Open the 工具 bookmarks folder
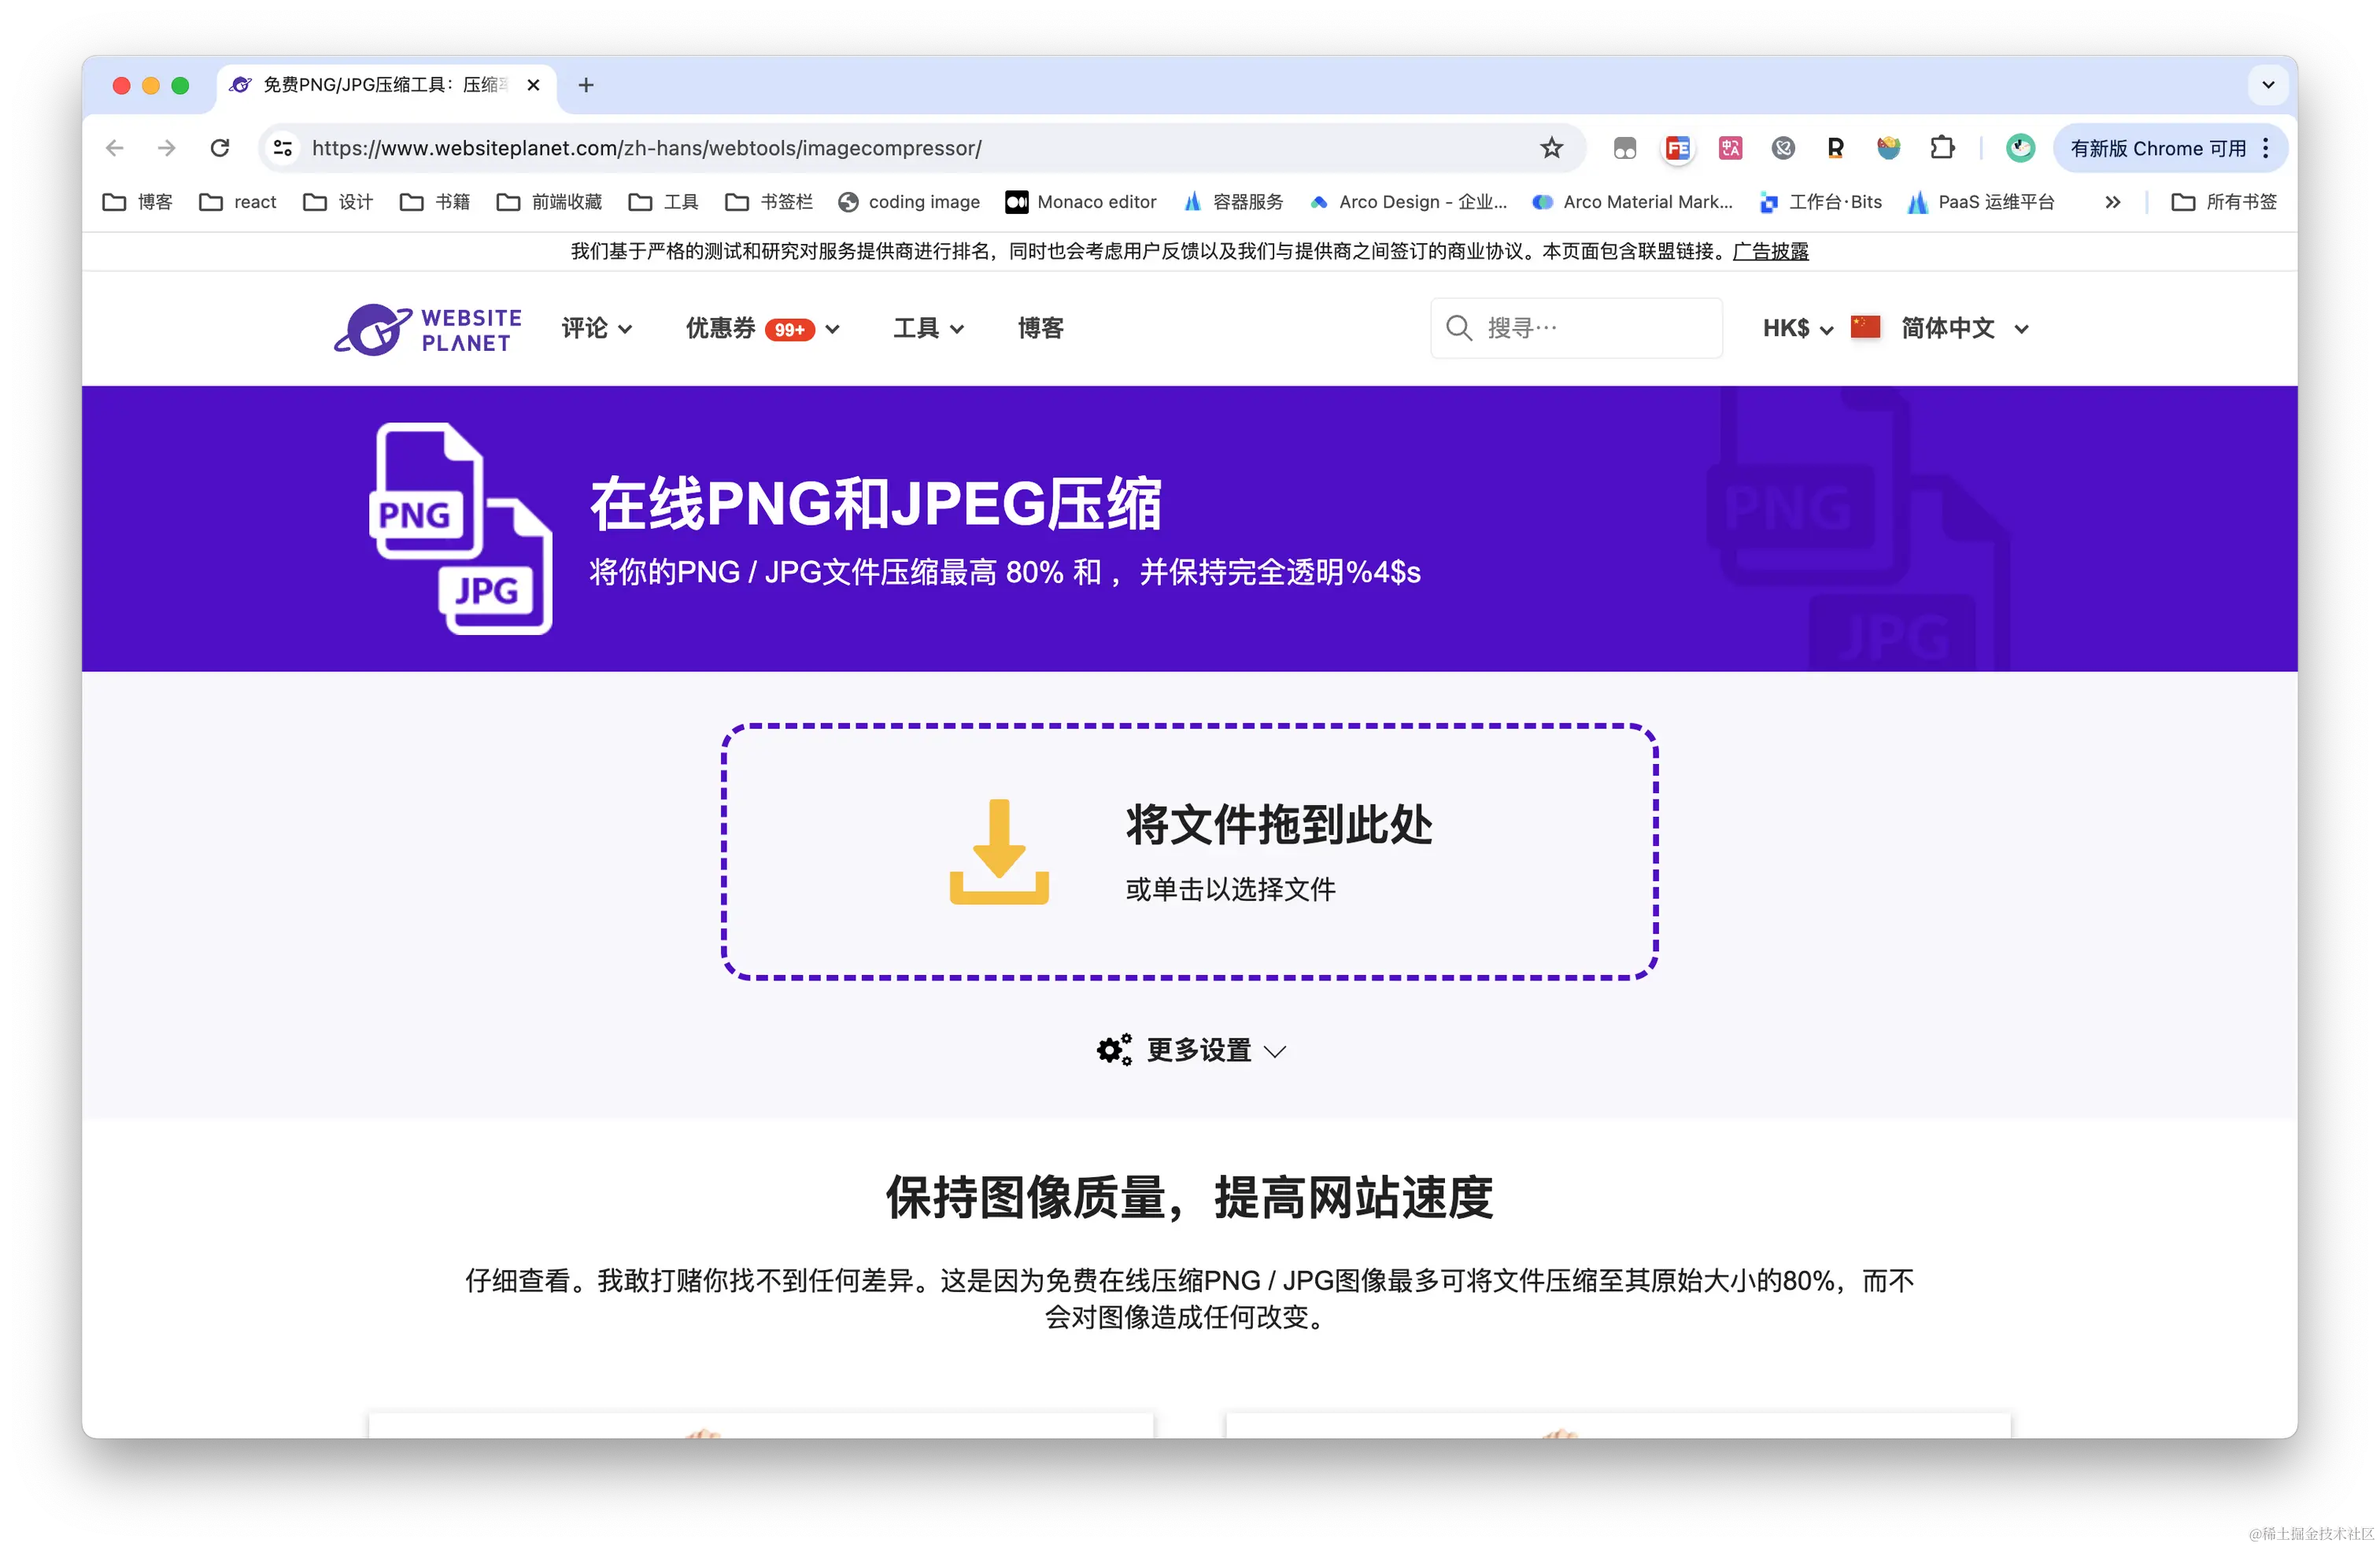 664,202
